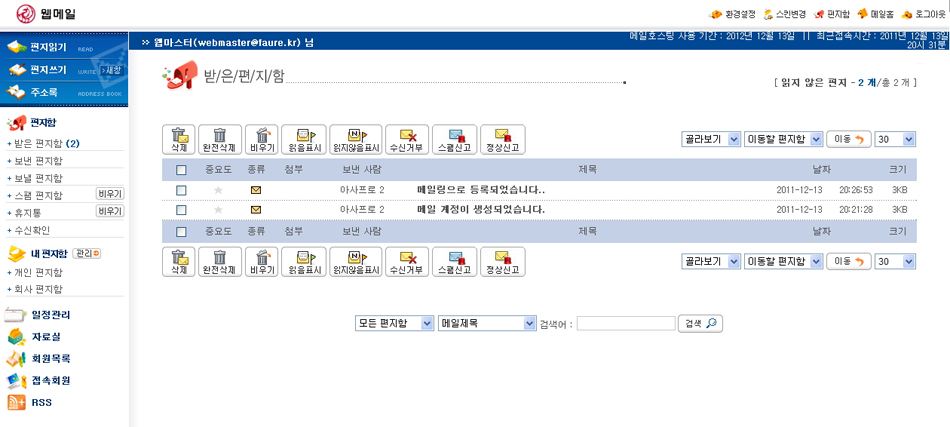Select checkbox for 메일 계정이 생성되었습니다 email
The height and width of the screenshot is (427, 950).
[181, 210]
